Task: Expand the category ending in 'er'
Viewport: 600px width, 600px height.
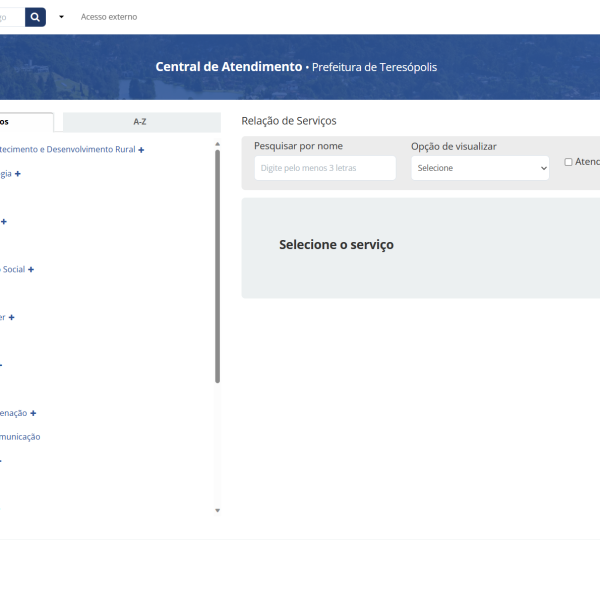Action: (x=12, y=318)
